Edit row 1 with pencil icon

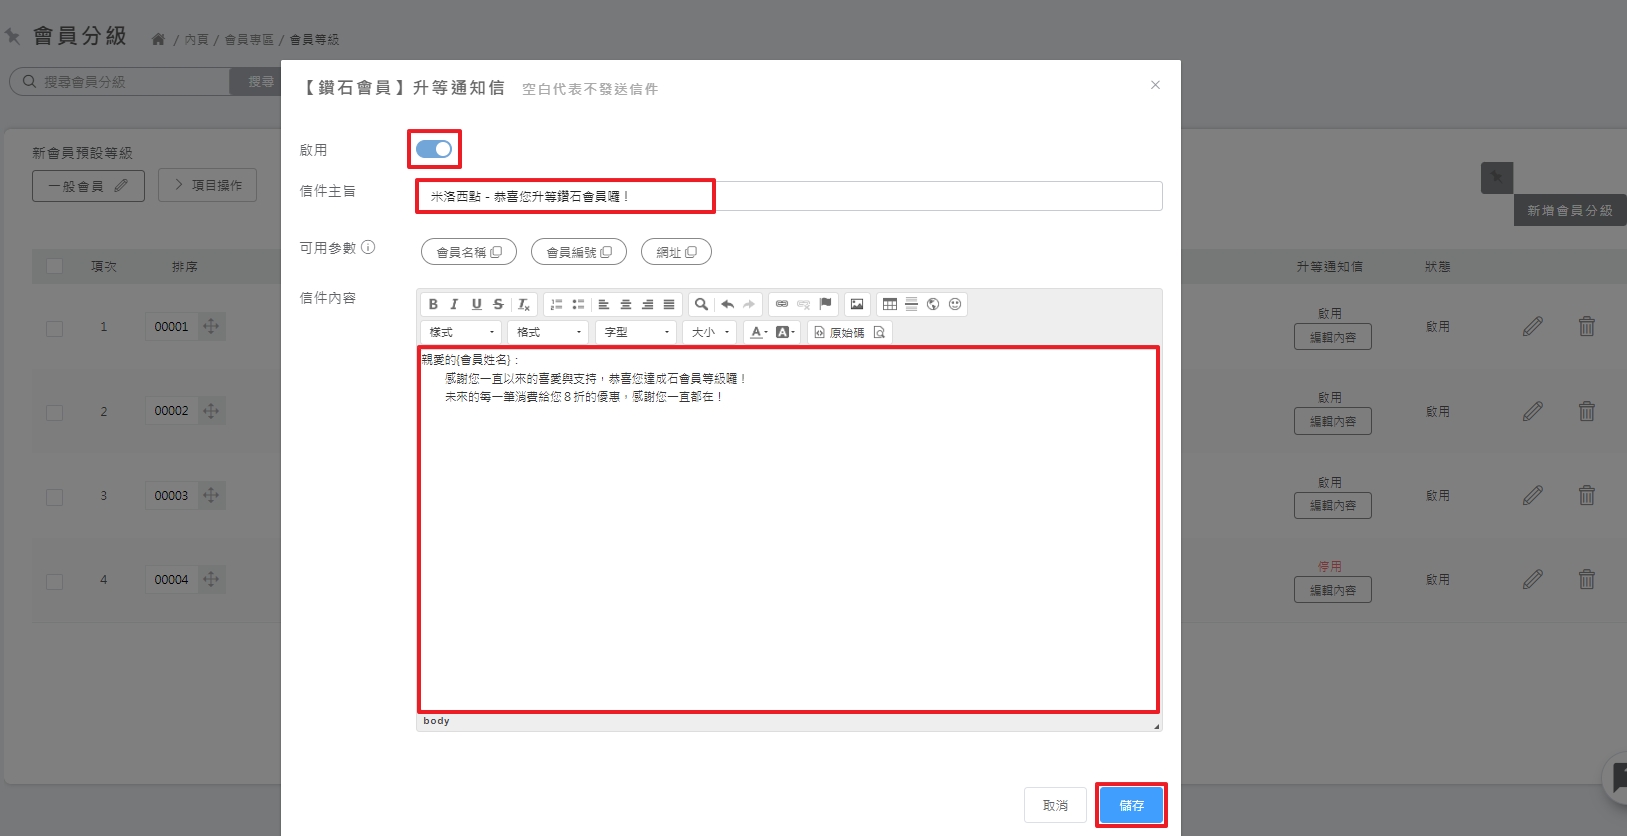click(1533, 326)
